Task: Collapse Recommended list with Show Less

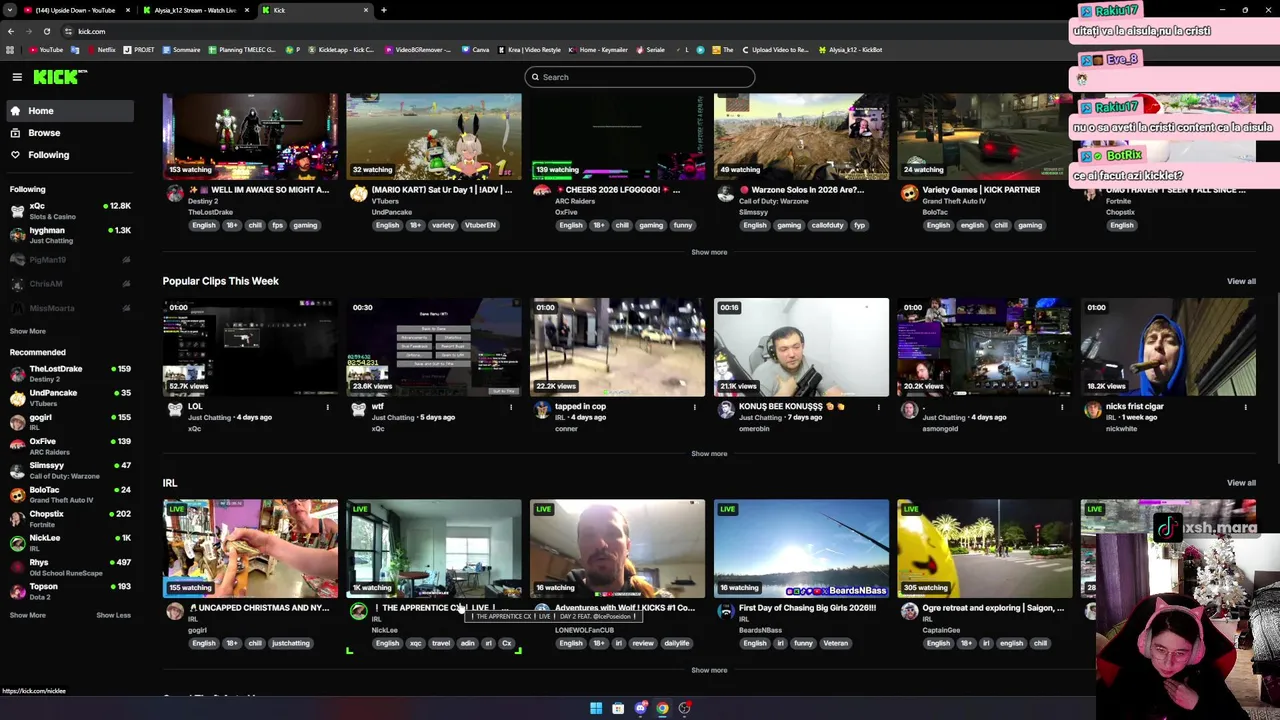Action: pos(113,615)
